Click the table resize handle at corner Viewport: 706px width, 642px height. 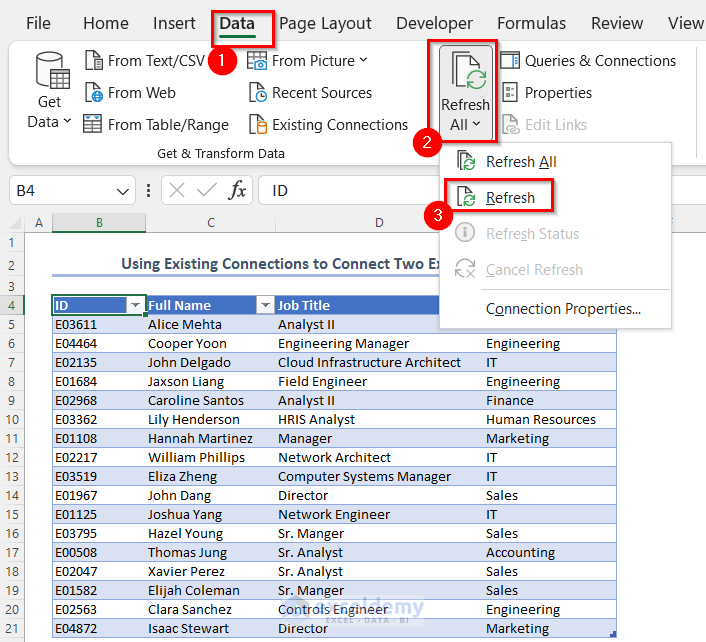pyautogui.click(x=613, y=634)
